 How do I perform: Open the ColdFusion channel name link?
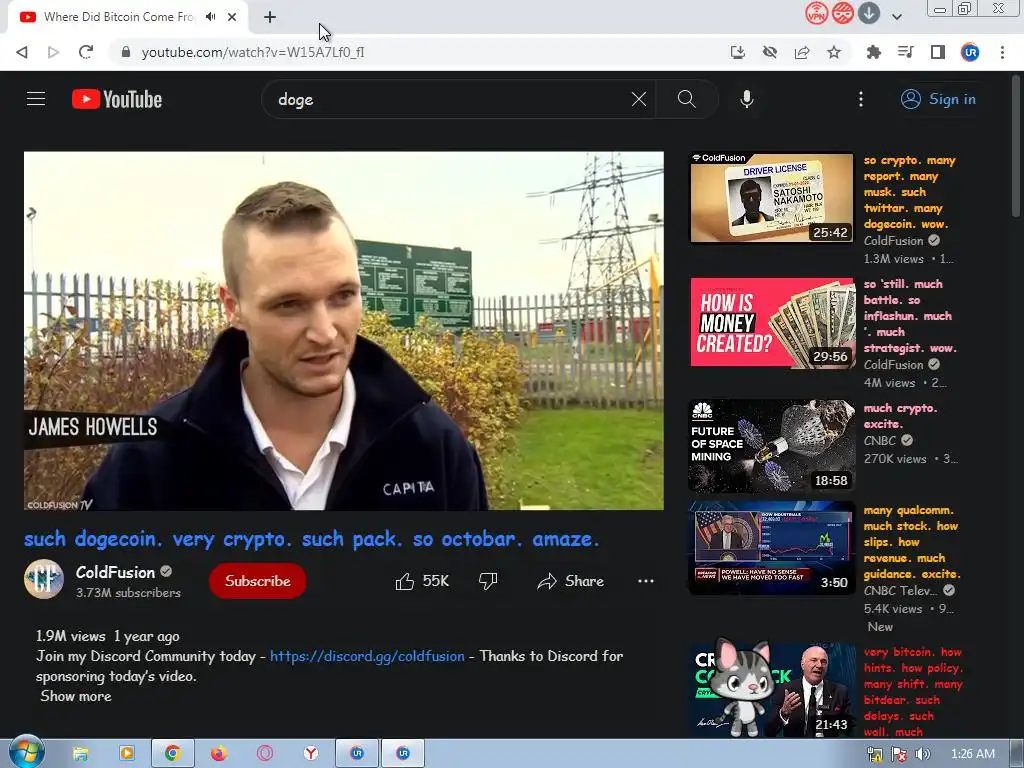click(116, 572)
